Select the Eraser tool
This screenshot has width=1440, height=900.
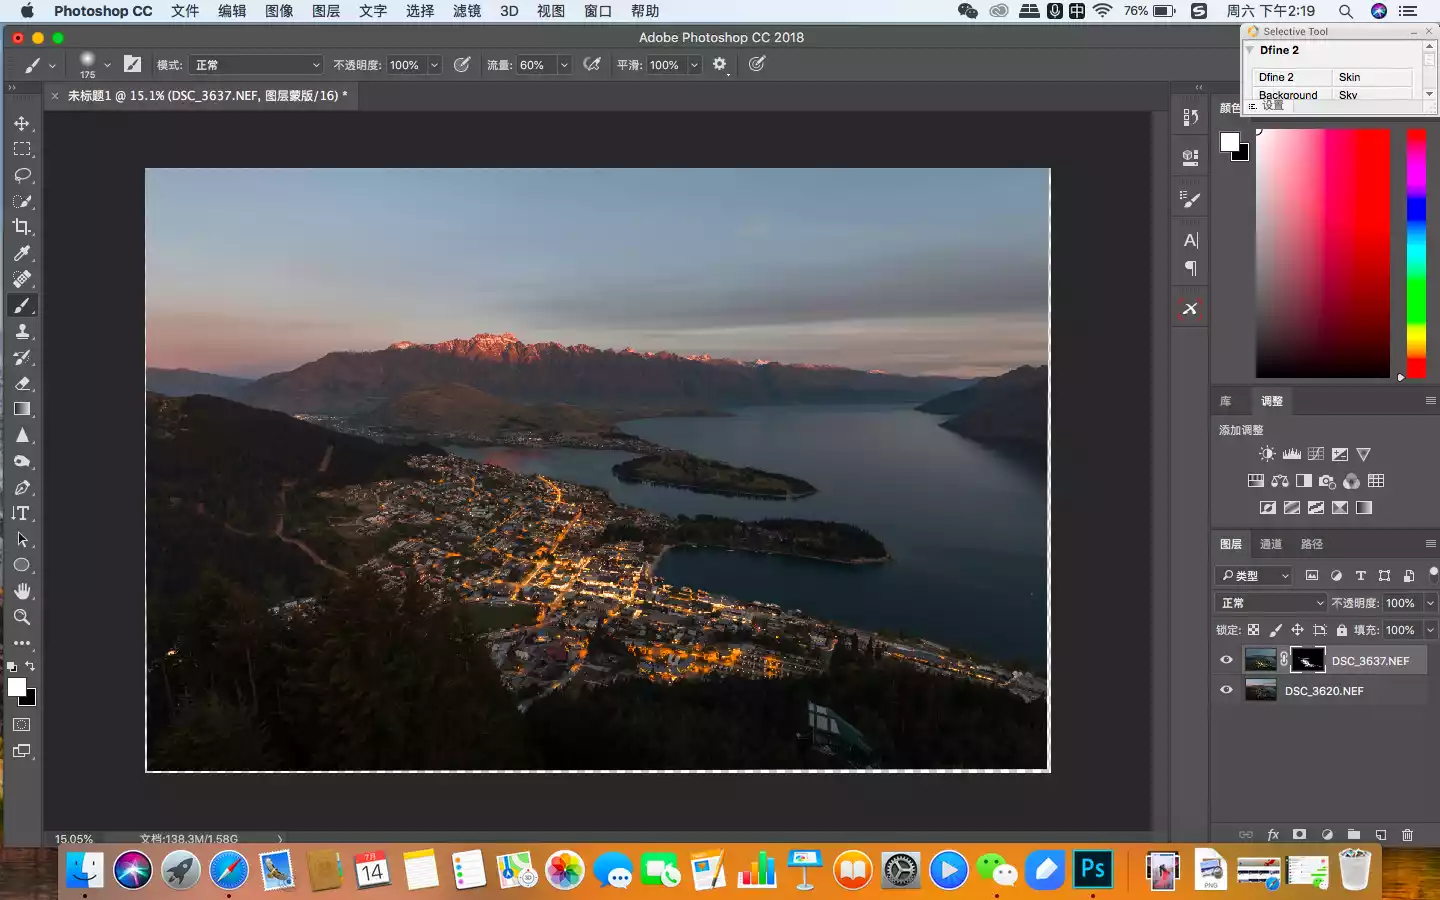(22, 383)
